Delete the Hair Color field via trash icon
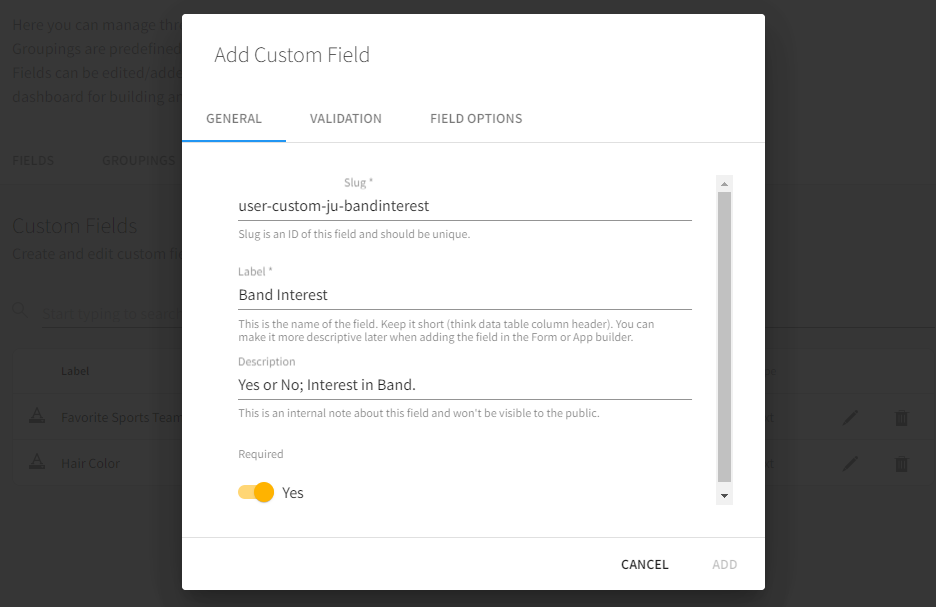Image resolution: width=936 pixels, height=607 pixels. (901, 464)
